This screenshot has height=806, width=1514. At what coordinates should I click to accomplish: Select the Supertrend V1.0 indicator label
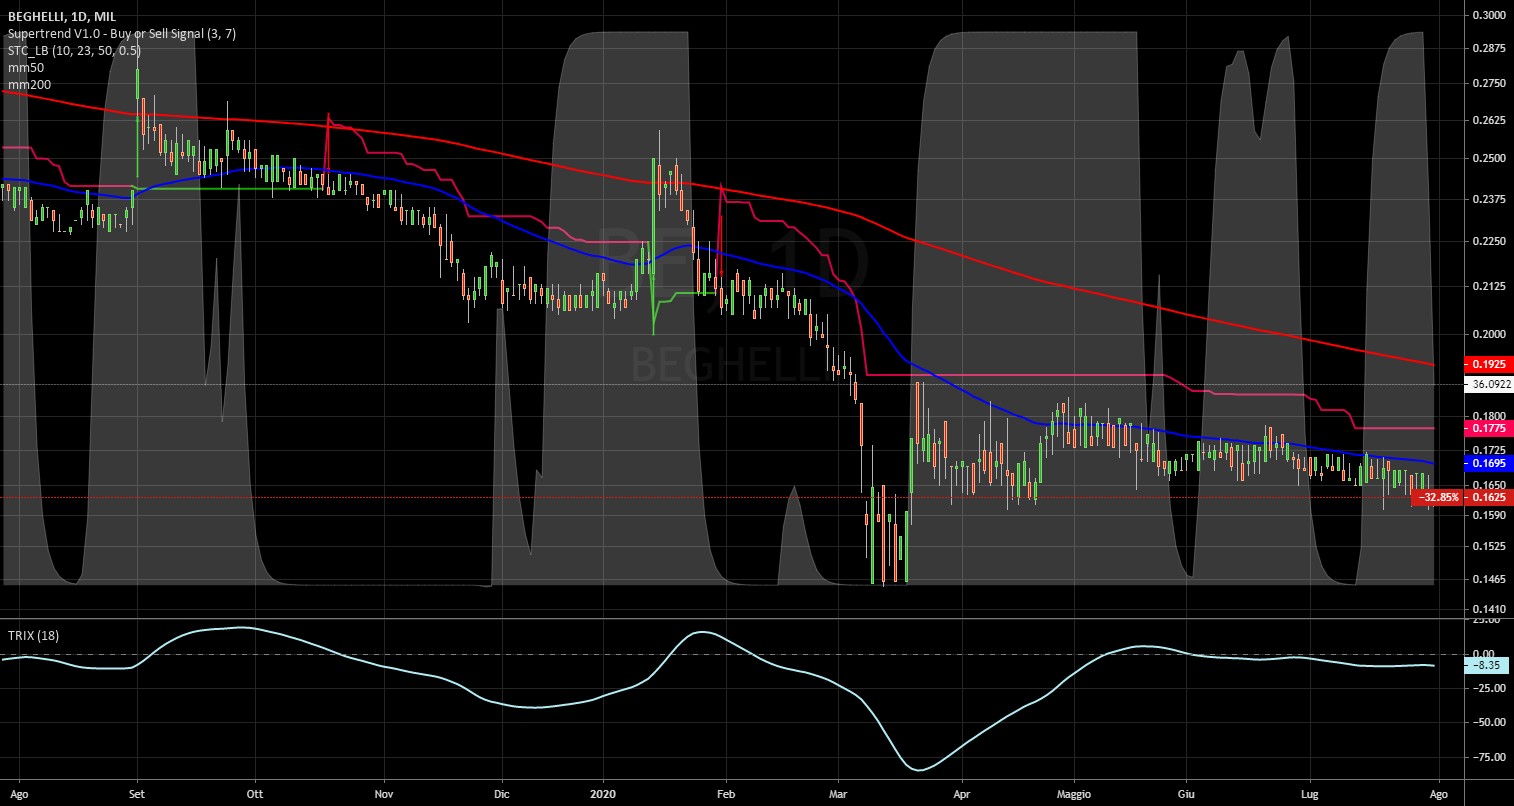[121, 34]
